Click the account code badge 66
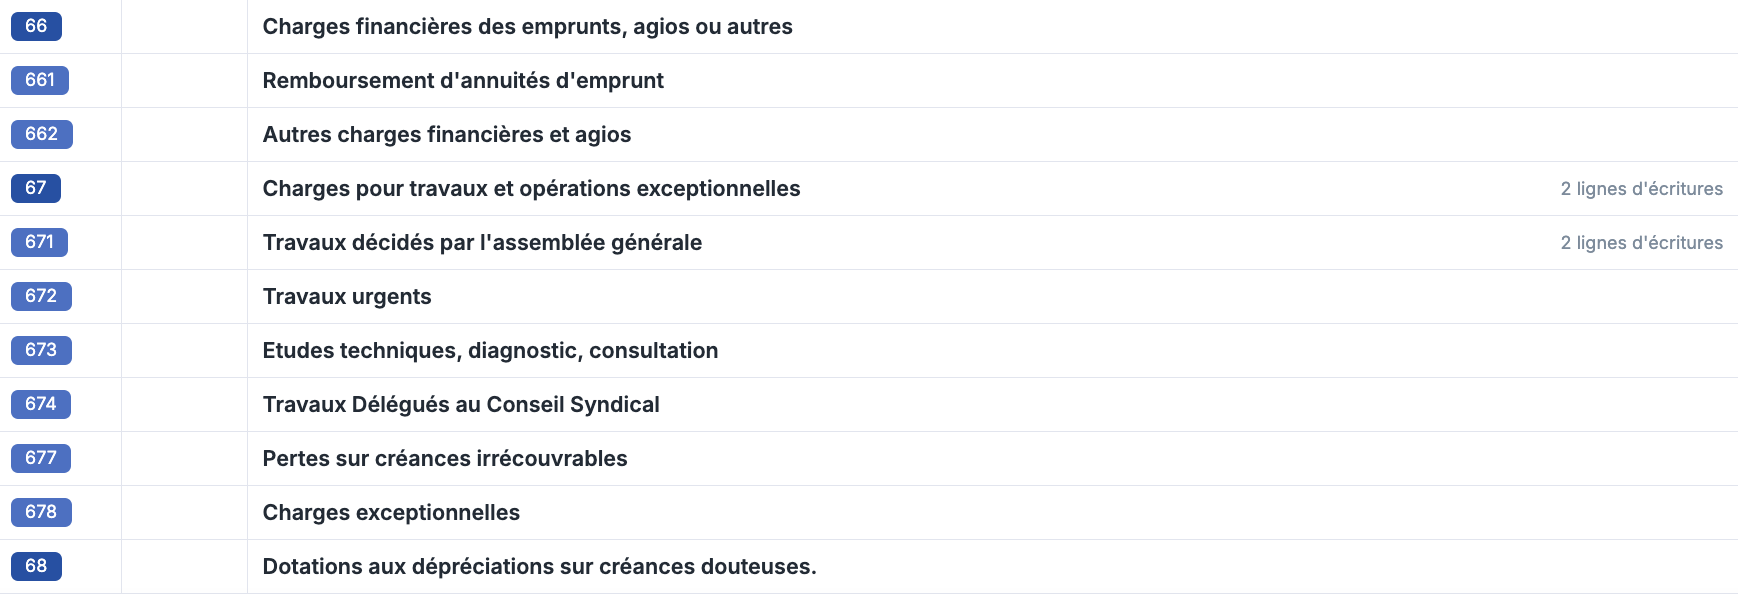The width and height of the screenshot is (1738, 594). click(x=36, y=27)
